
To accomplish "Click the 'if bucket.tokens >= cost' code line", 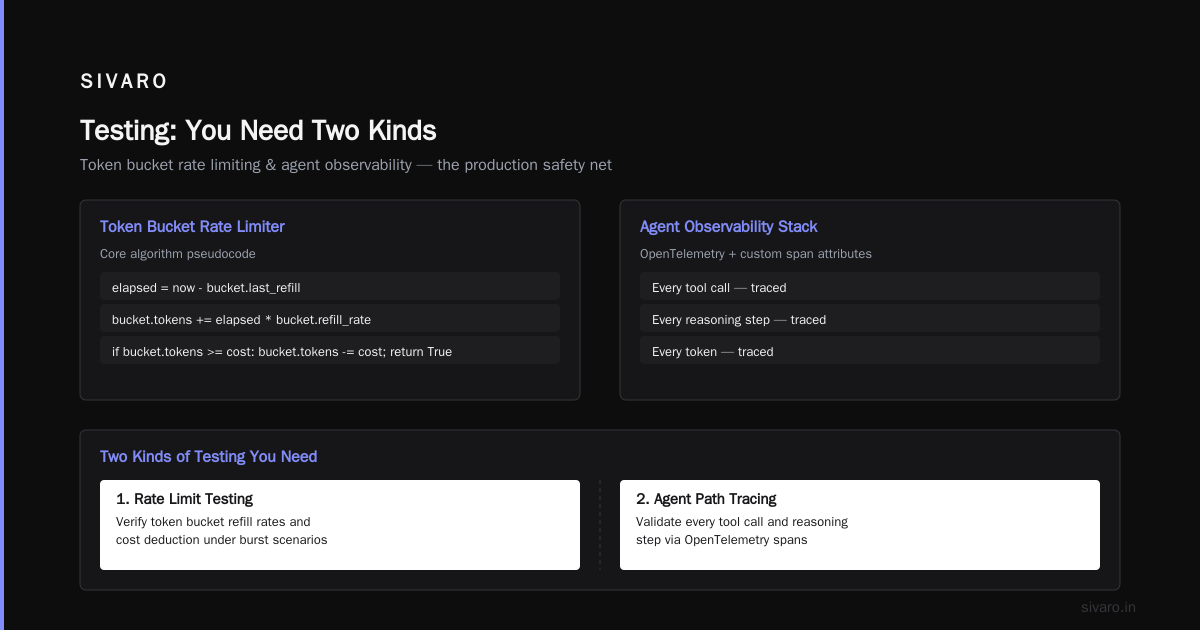I will [330, 351].
